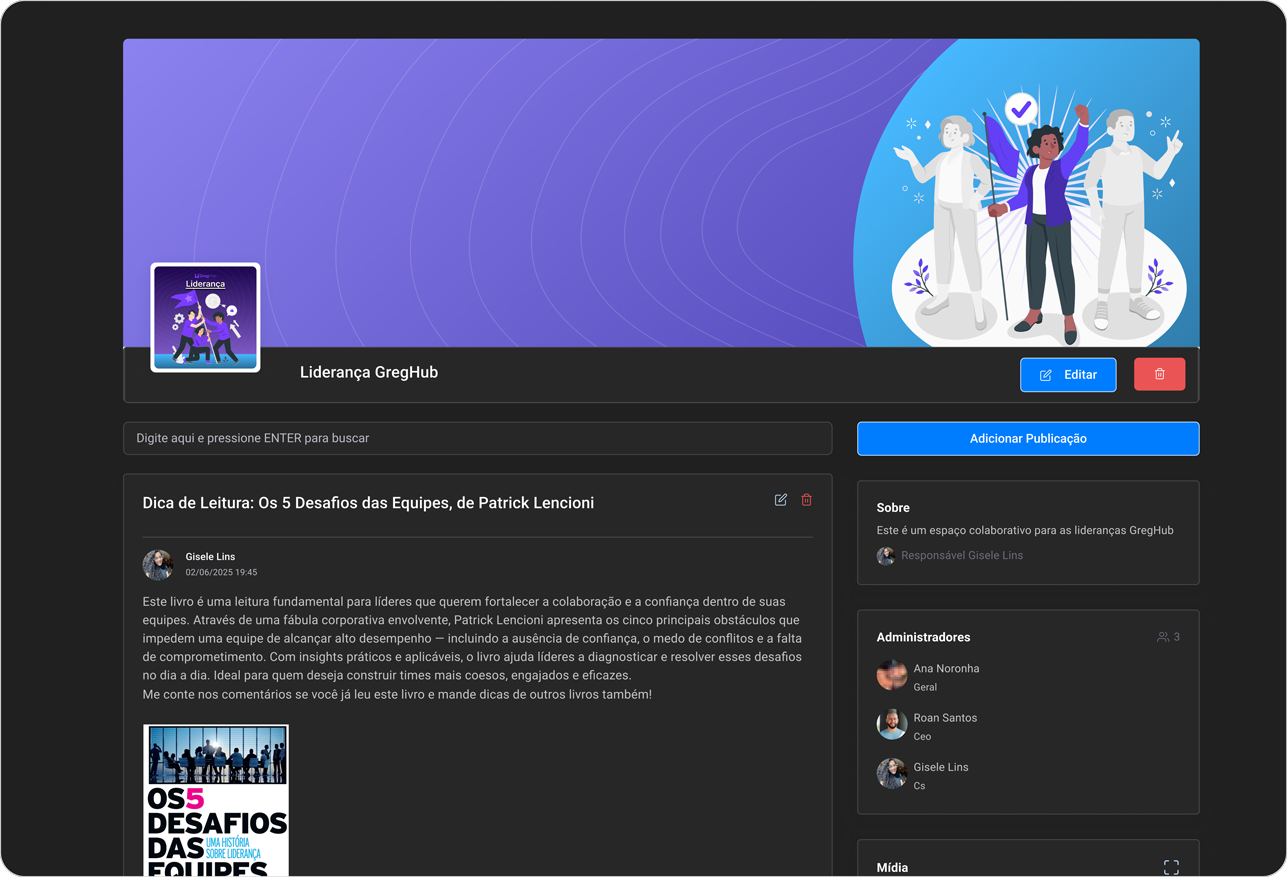1287x877 pixels.
Task: Click Roan Santos' avatar in Administradores
Action: [891, 725]
